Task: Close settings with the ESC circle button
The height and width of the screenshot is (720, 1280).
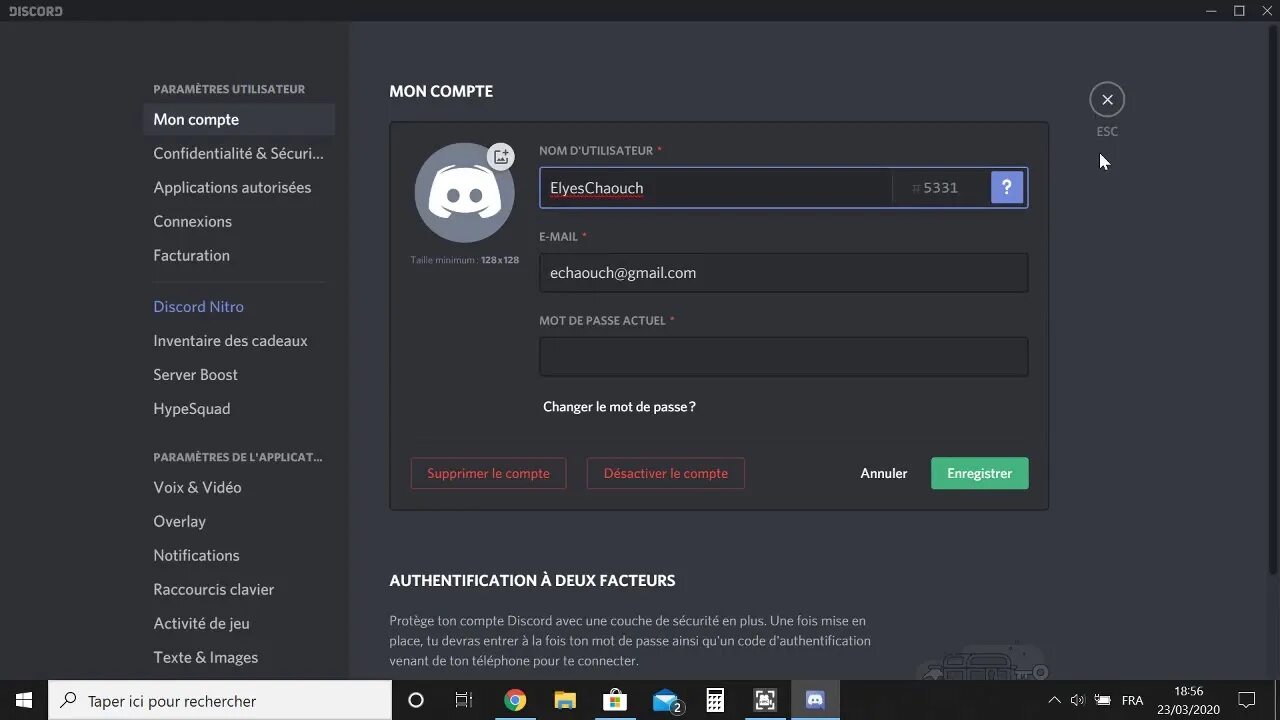Action: [x=1107, y=99]
